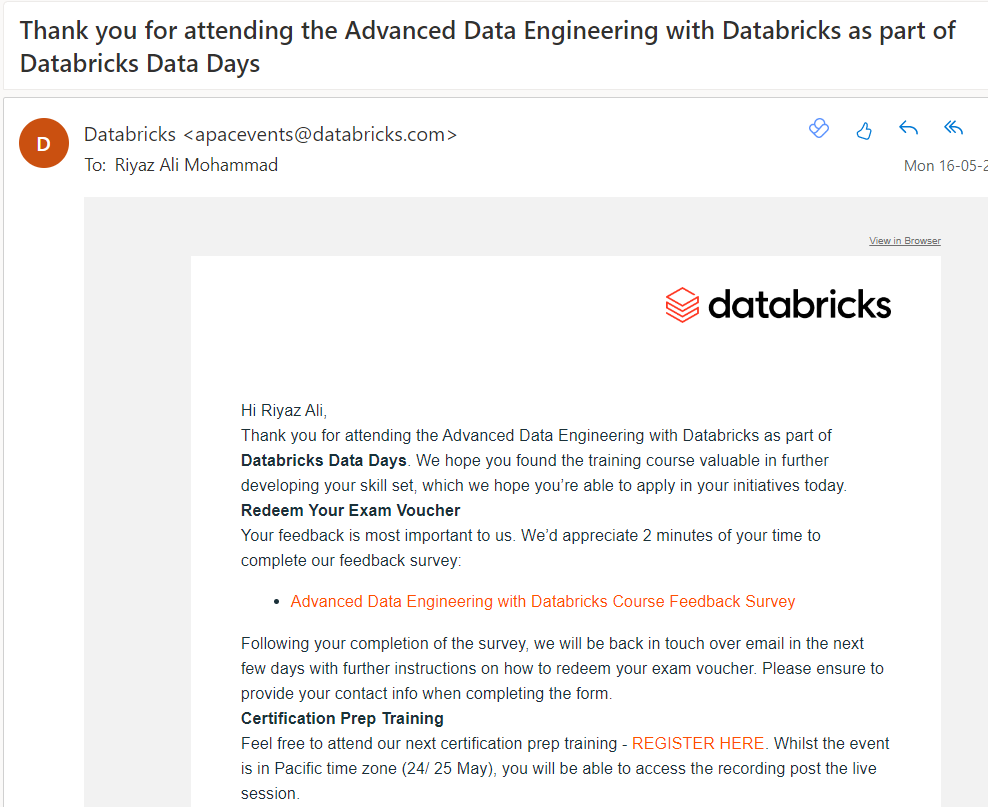Click the received date Mon 16-05
Image resolution: width=988 pixels, height=807 pixels.
click(944, 166)
